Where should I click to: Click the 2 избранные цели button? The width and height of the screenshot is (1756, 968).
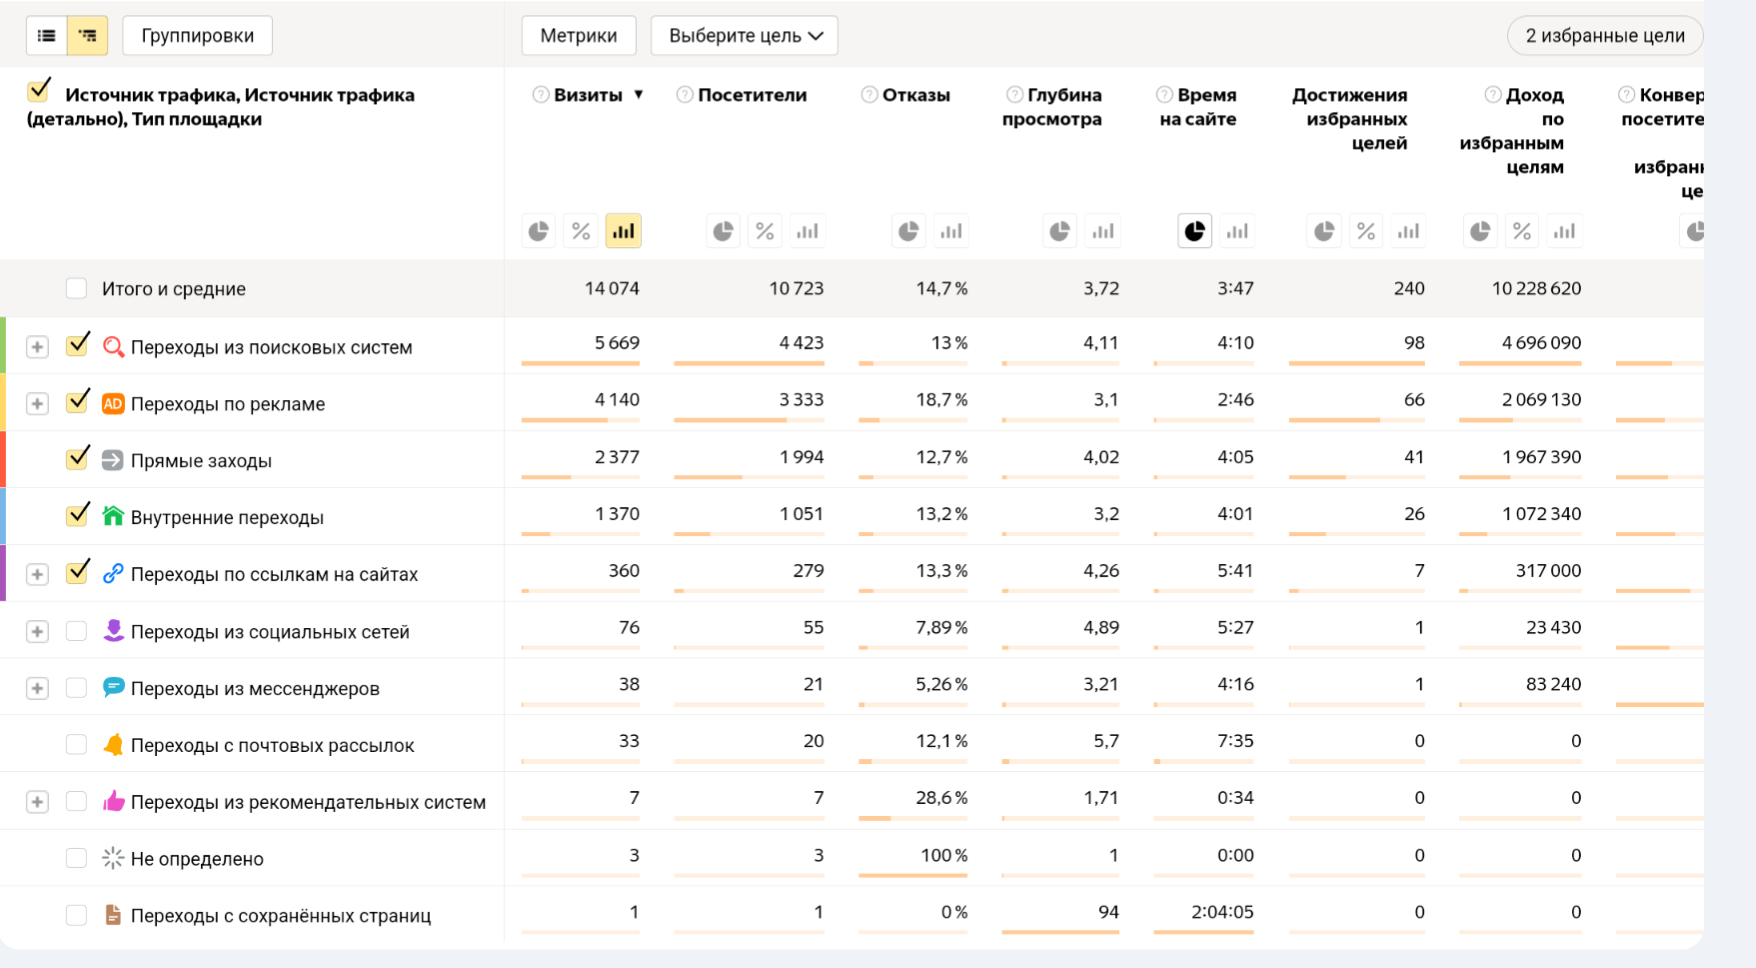point(1604,36)
